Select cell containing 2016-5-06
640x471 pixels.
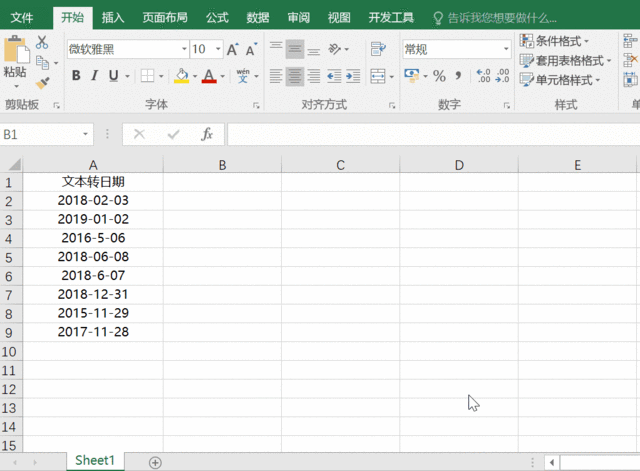coord(93,238)
